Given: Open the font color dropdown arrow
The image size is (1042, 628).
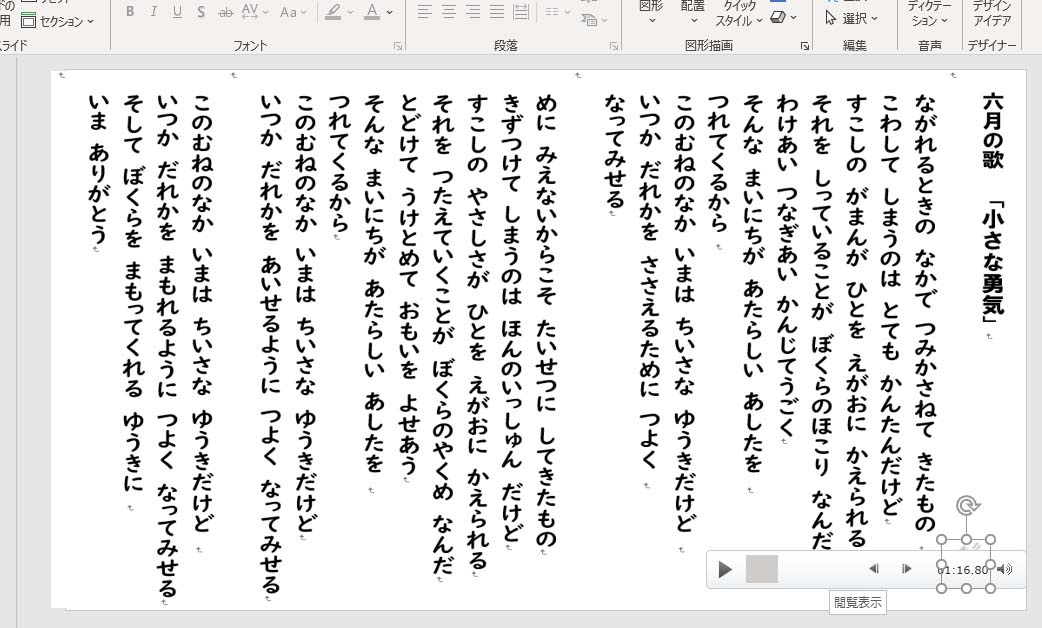Looking at the screenshot, I should [x=389, y=12].
